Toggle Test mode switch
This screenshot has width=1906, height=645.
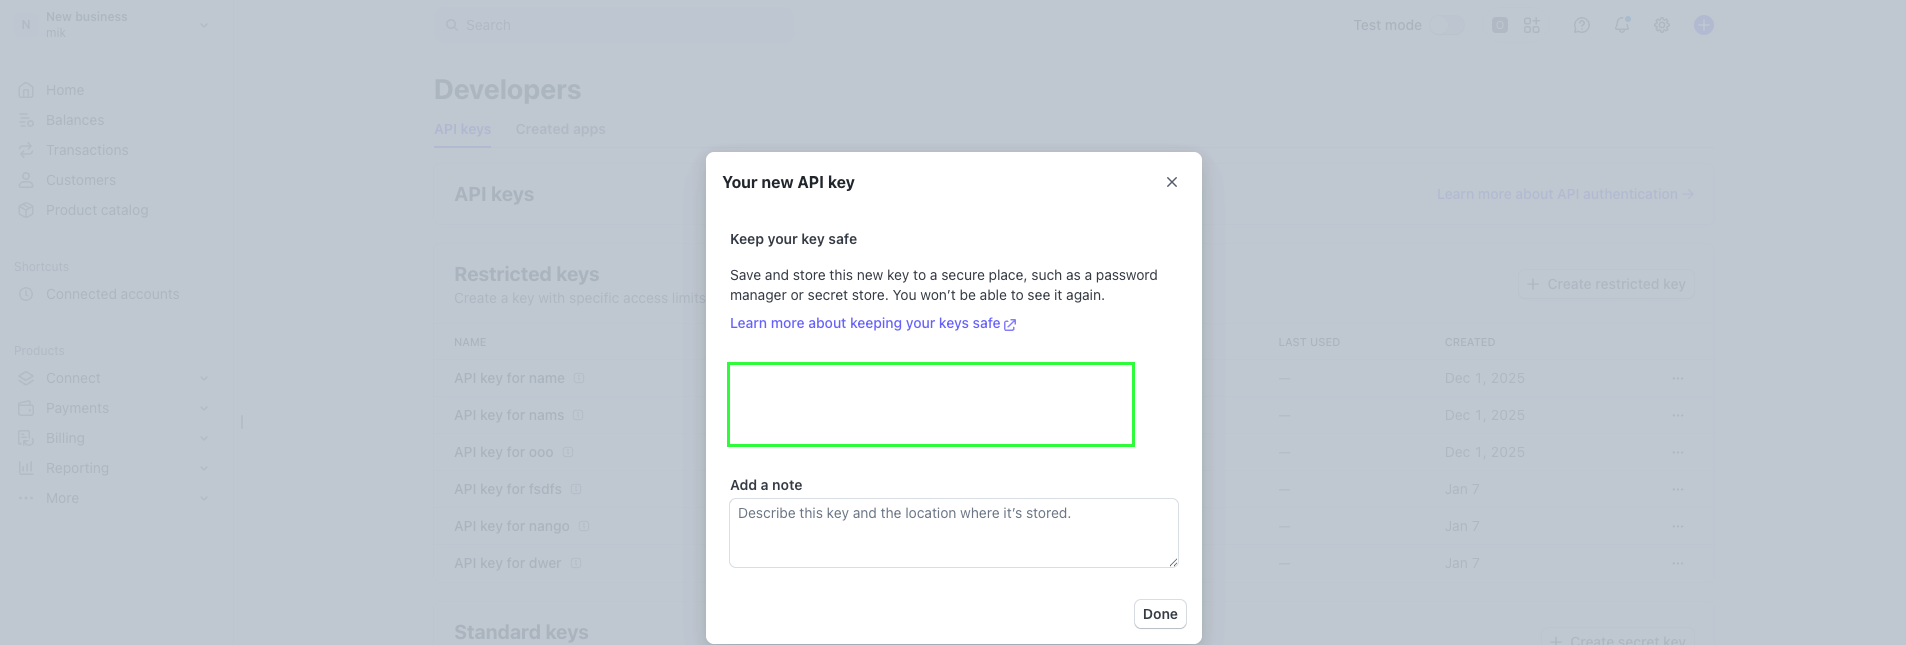[1449, 25]
